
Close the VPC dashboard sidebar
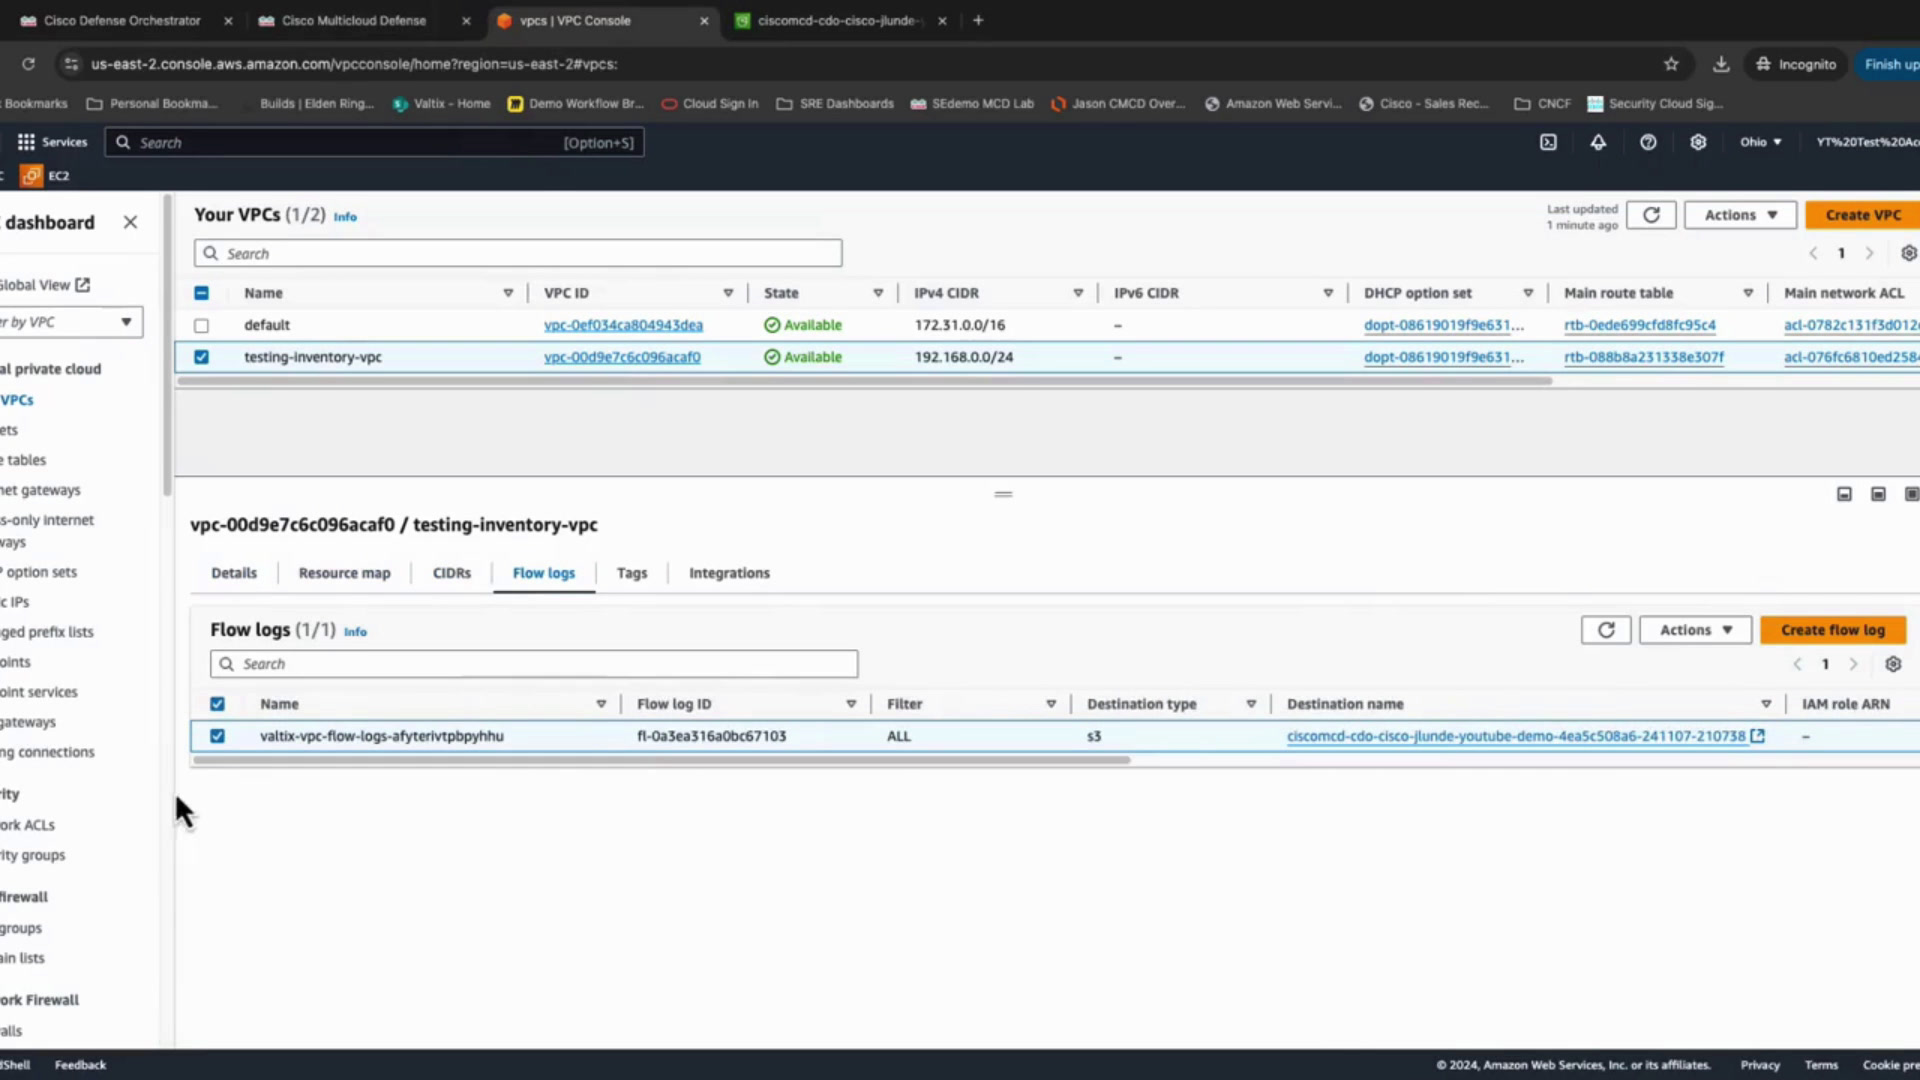[x=130, y=222]
